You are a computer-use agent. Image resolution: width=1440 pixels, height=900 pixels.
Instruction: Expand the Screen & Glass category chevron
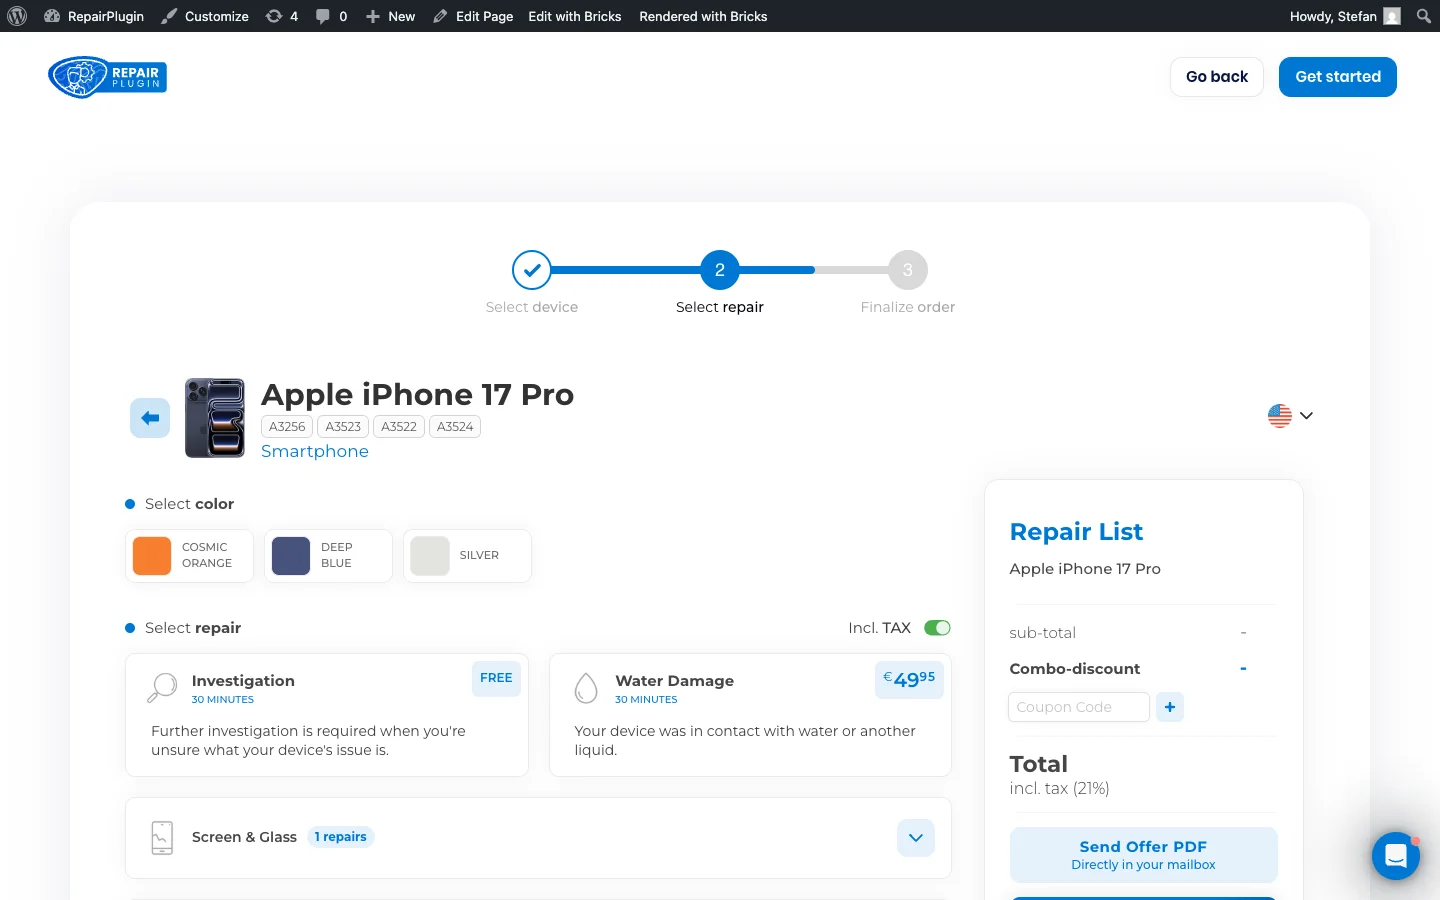[x=916, y=838]
